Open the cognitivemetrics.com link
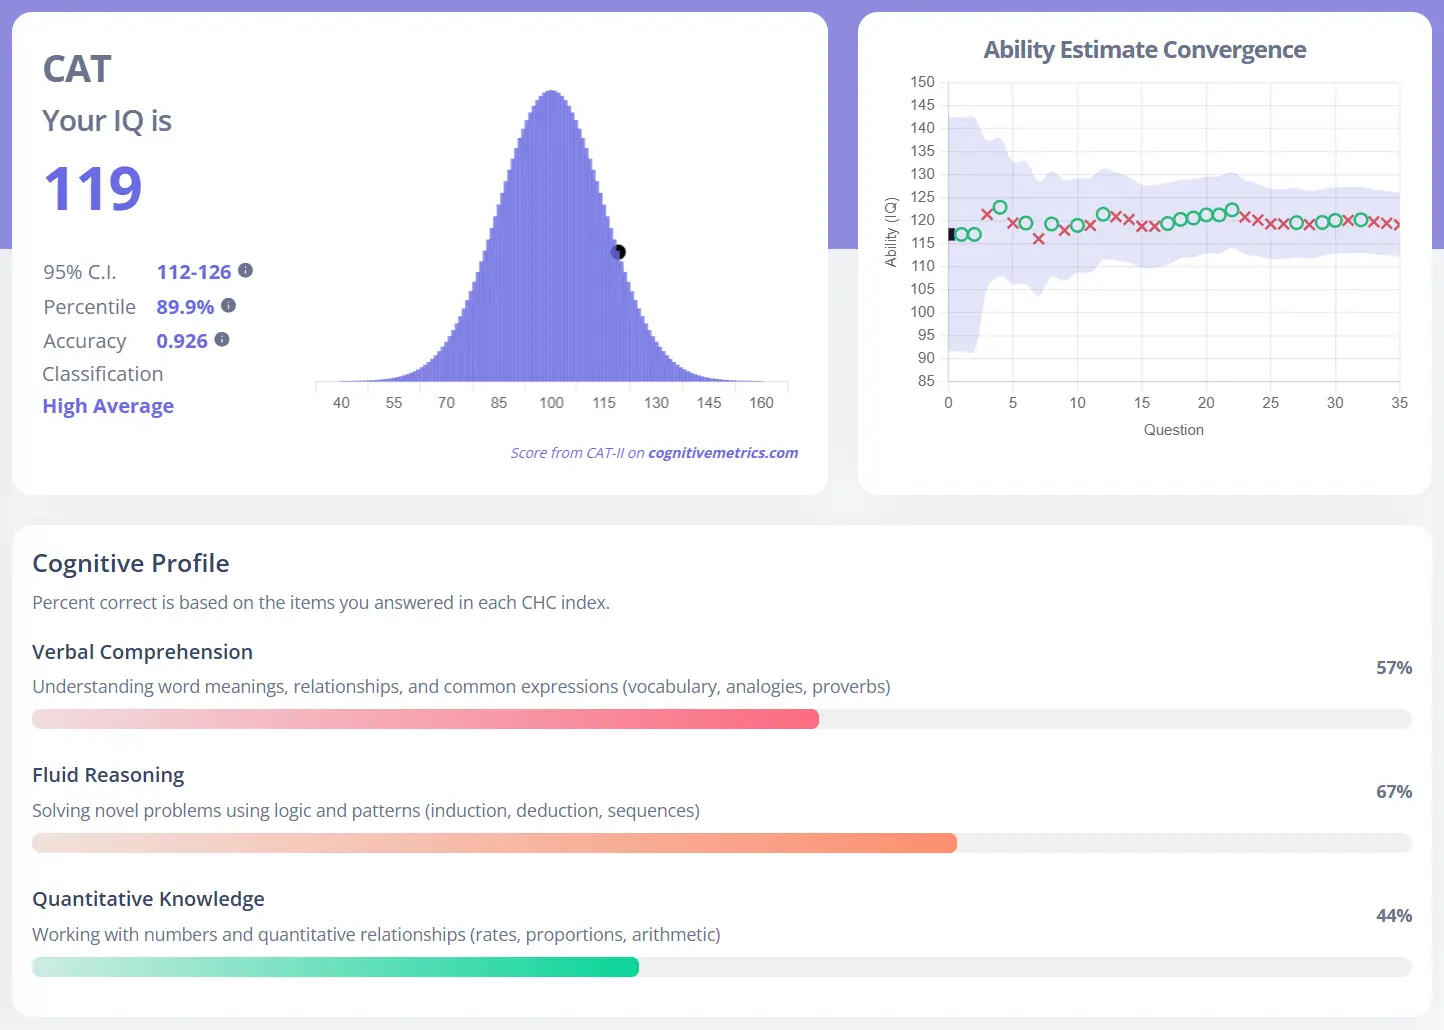Image resolution: width=1444 pixels, height=1030 pixels. coord(723,453)
